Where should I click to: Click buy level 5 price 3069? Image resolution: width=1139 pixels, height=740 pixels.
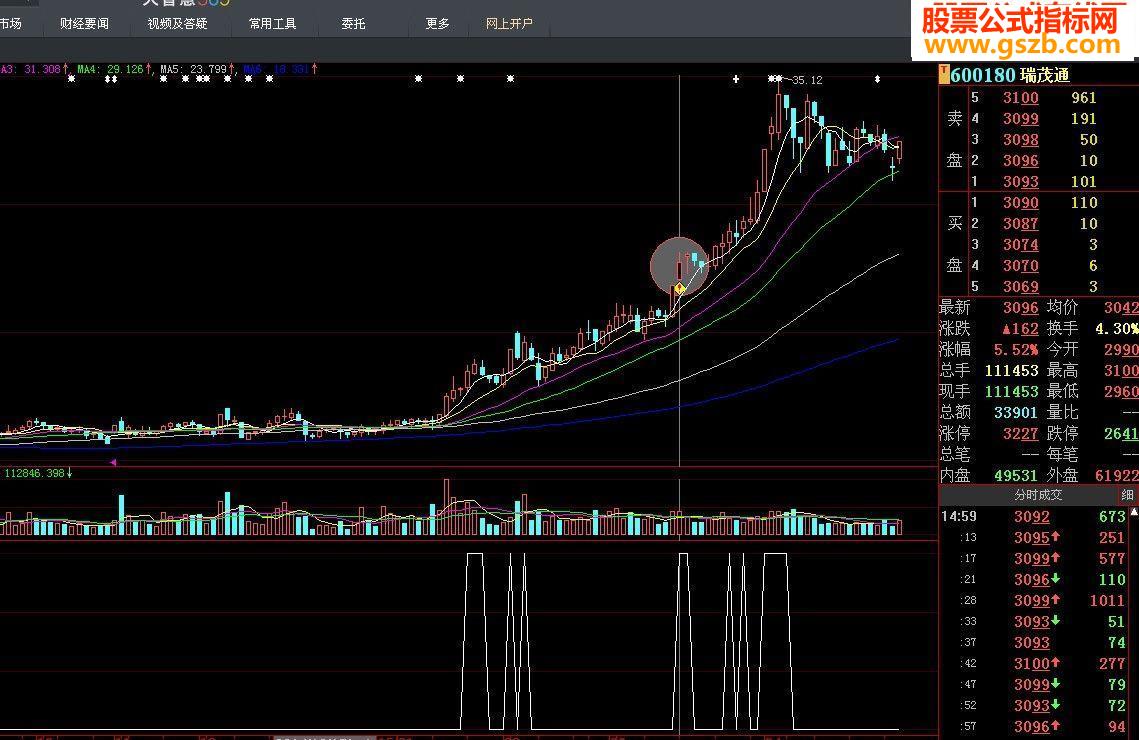coord(1021,287)
